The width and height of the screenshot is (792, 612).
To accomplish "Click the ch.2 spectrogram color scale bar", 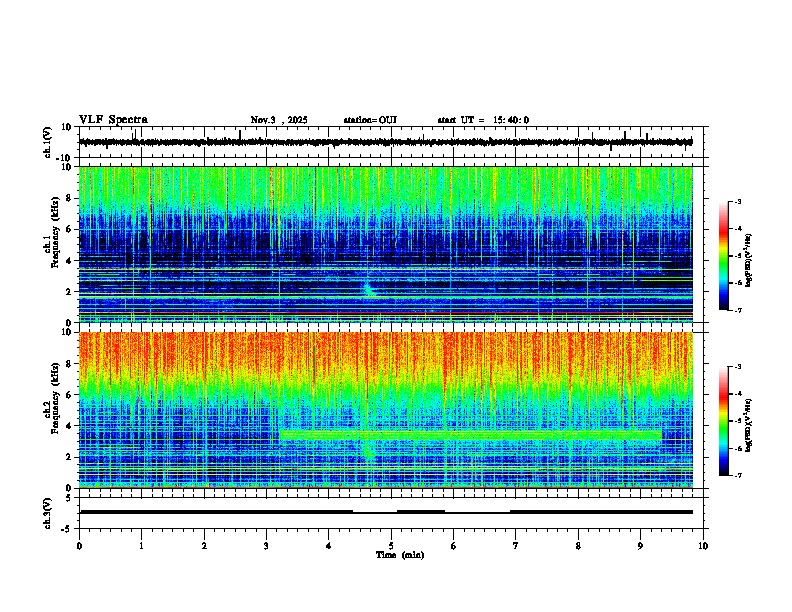I will coord(723,421).
